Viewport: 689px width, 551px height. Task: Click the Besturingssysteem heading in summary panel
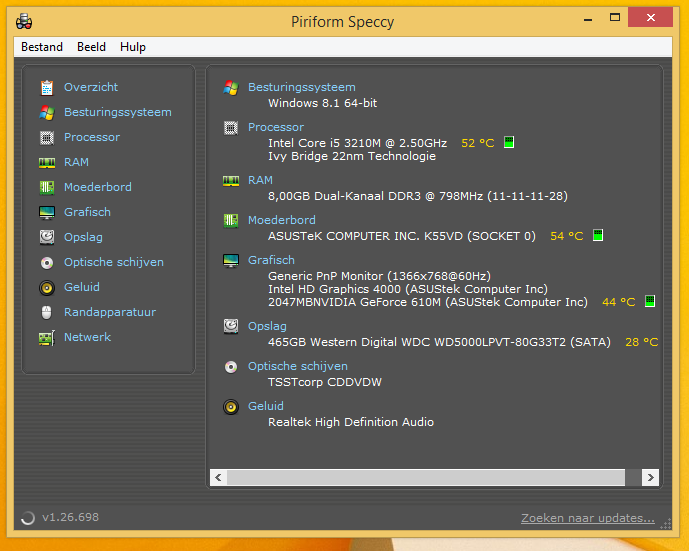(x=301, y=87)
